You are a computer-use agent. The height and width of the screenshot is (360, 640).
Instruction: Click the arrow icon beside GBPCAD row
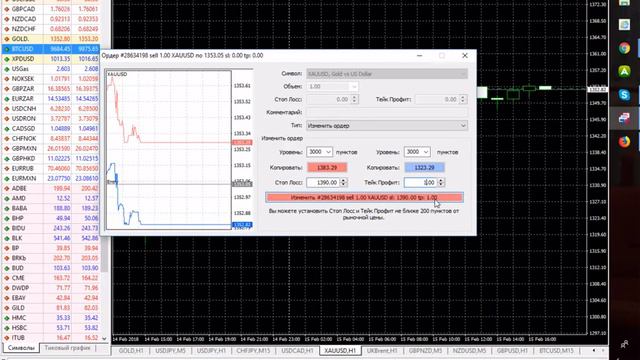click(7, 9)
